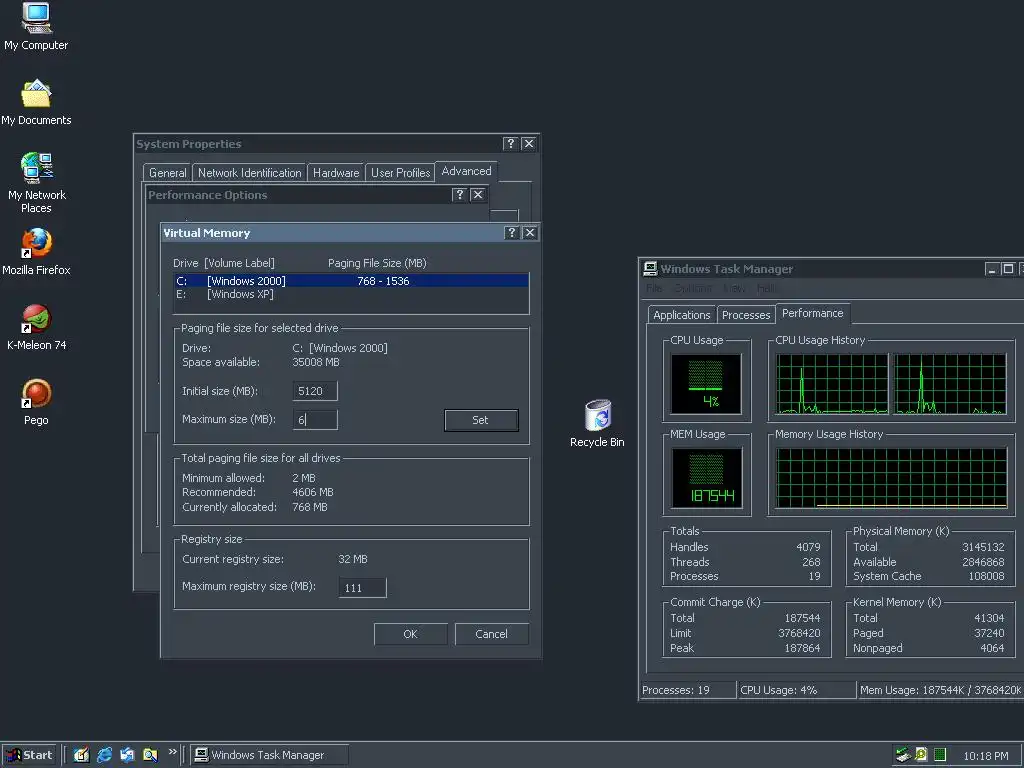The width and height of the screenshot is (1024, 768).
Task: Select drive C: [Windows 2000] row
Action: 351,281
